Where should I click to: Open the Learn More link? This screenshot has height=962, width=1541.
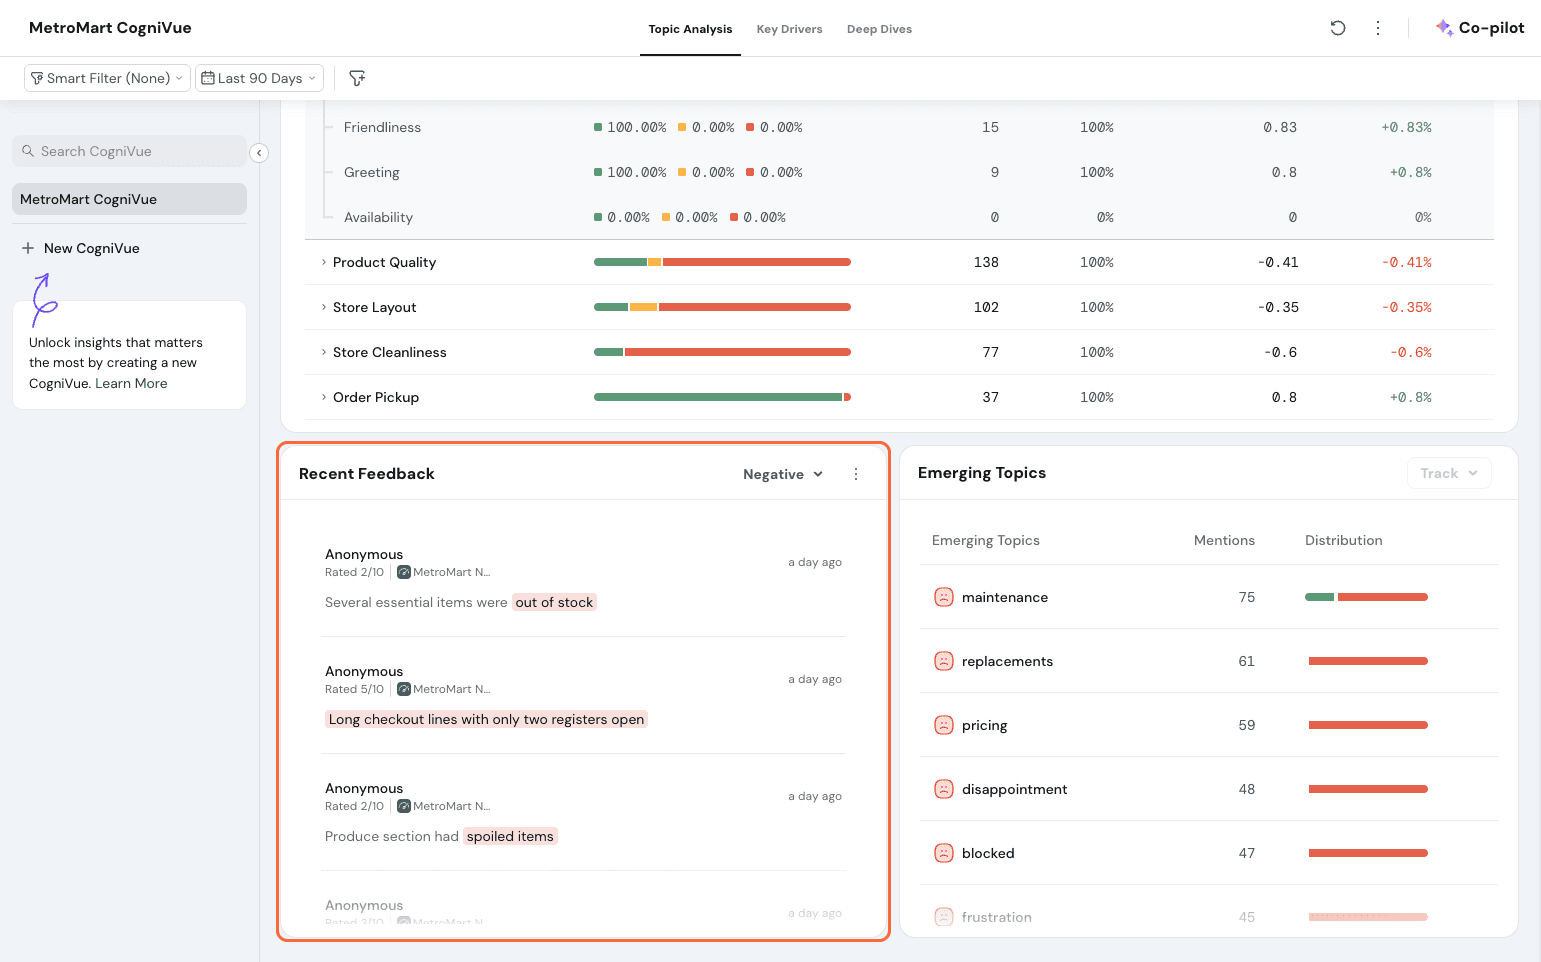pos(131,383)
